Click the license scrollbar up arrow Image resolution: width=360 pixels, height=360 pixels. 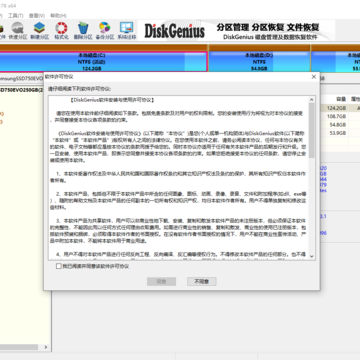312,99
